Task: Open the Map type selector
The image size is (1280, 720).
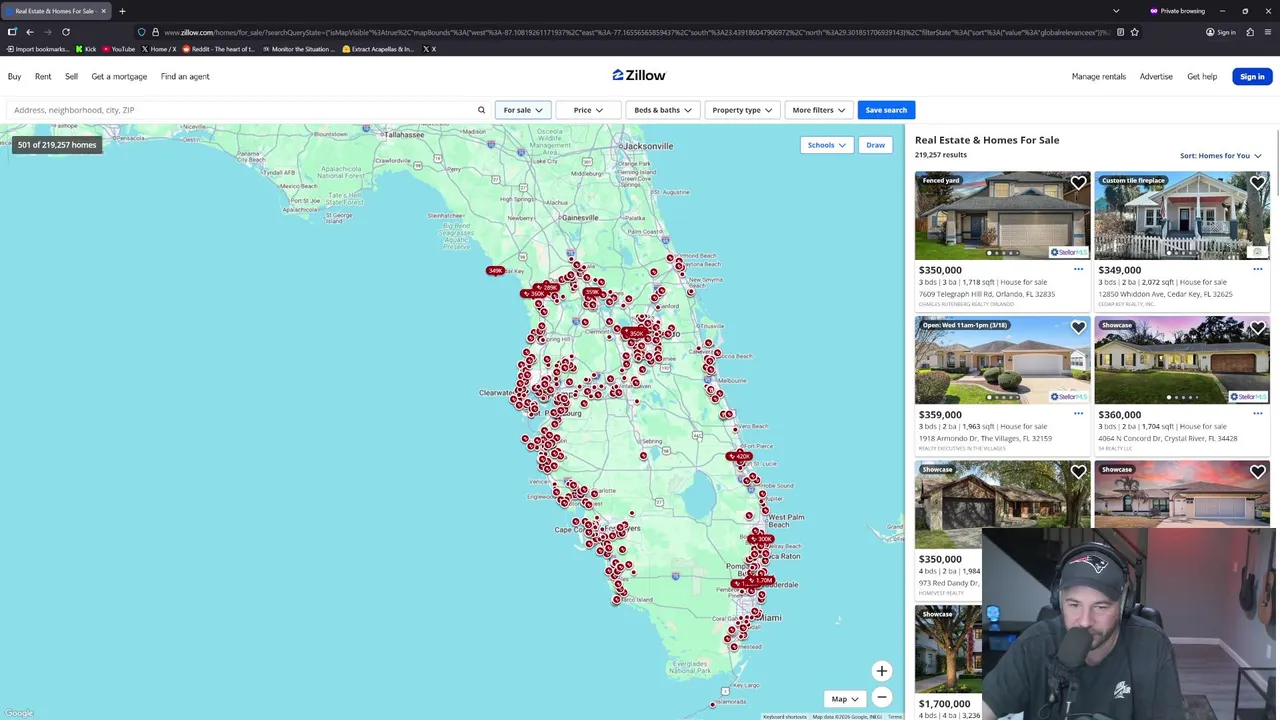Action: [x=845, y=699]
